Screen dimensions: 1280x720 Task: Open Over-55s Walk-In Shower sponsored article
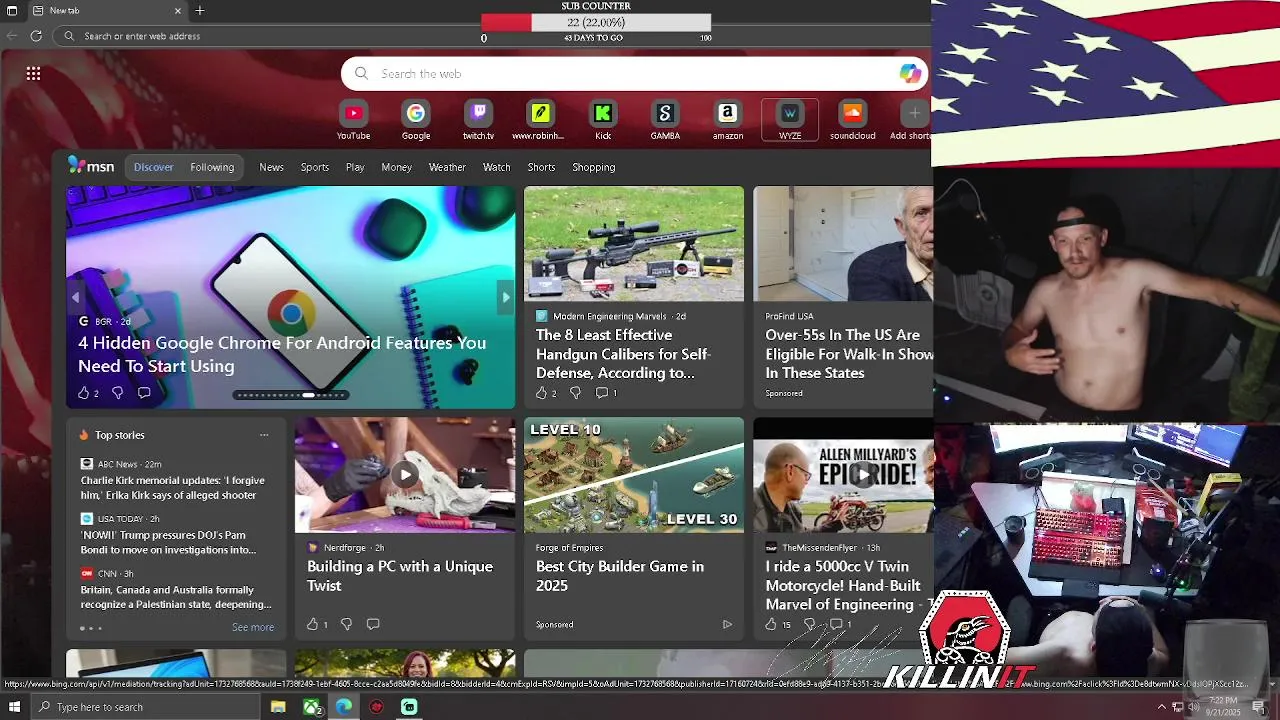coord(849,354)
